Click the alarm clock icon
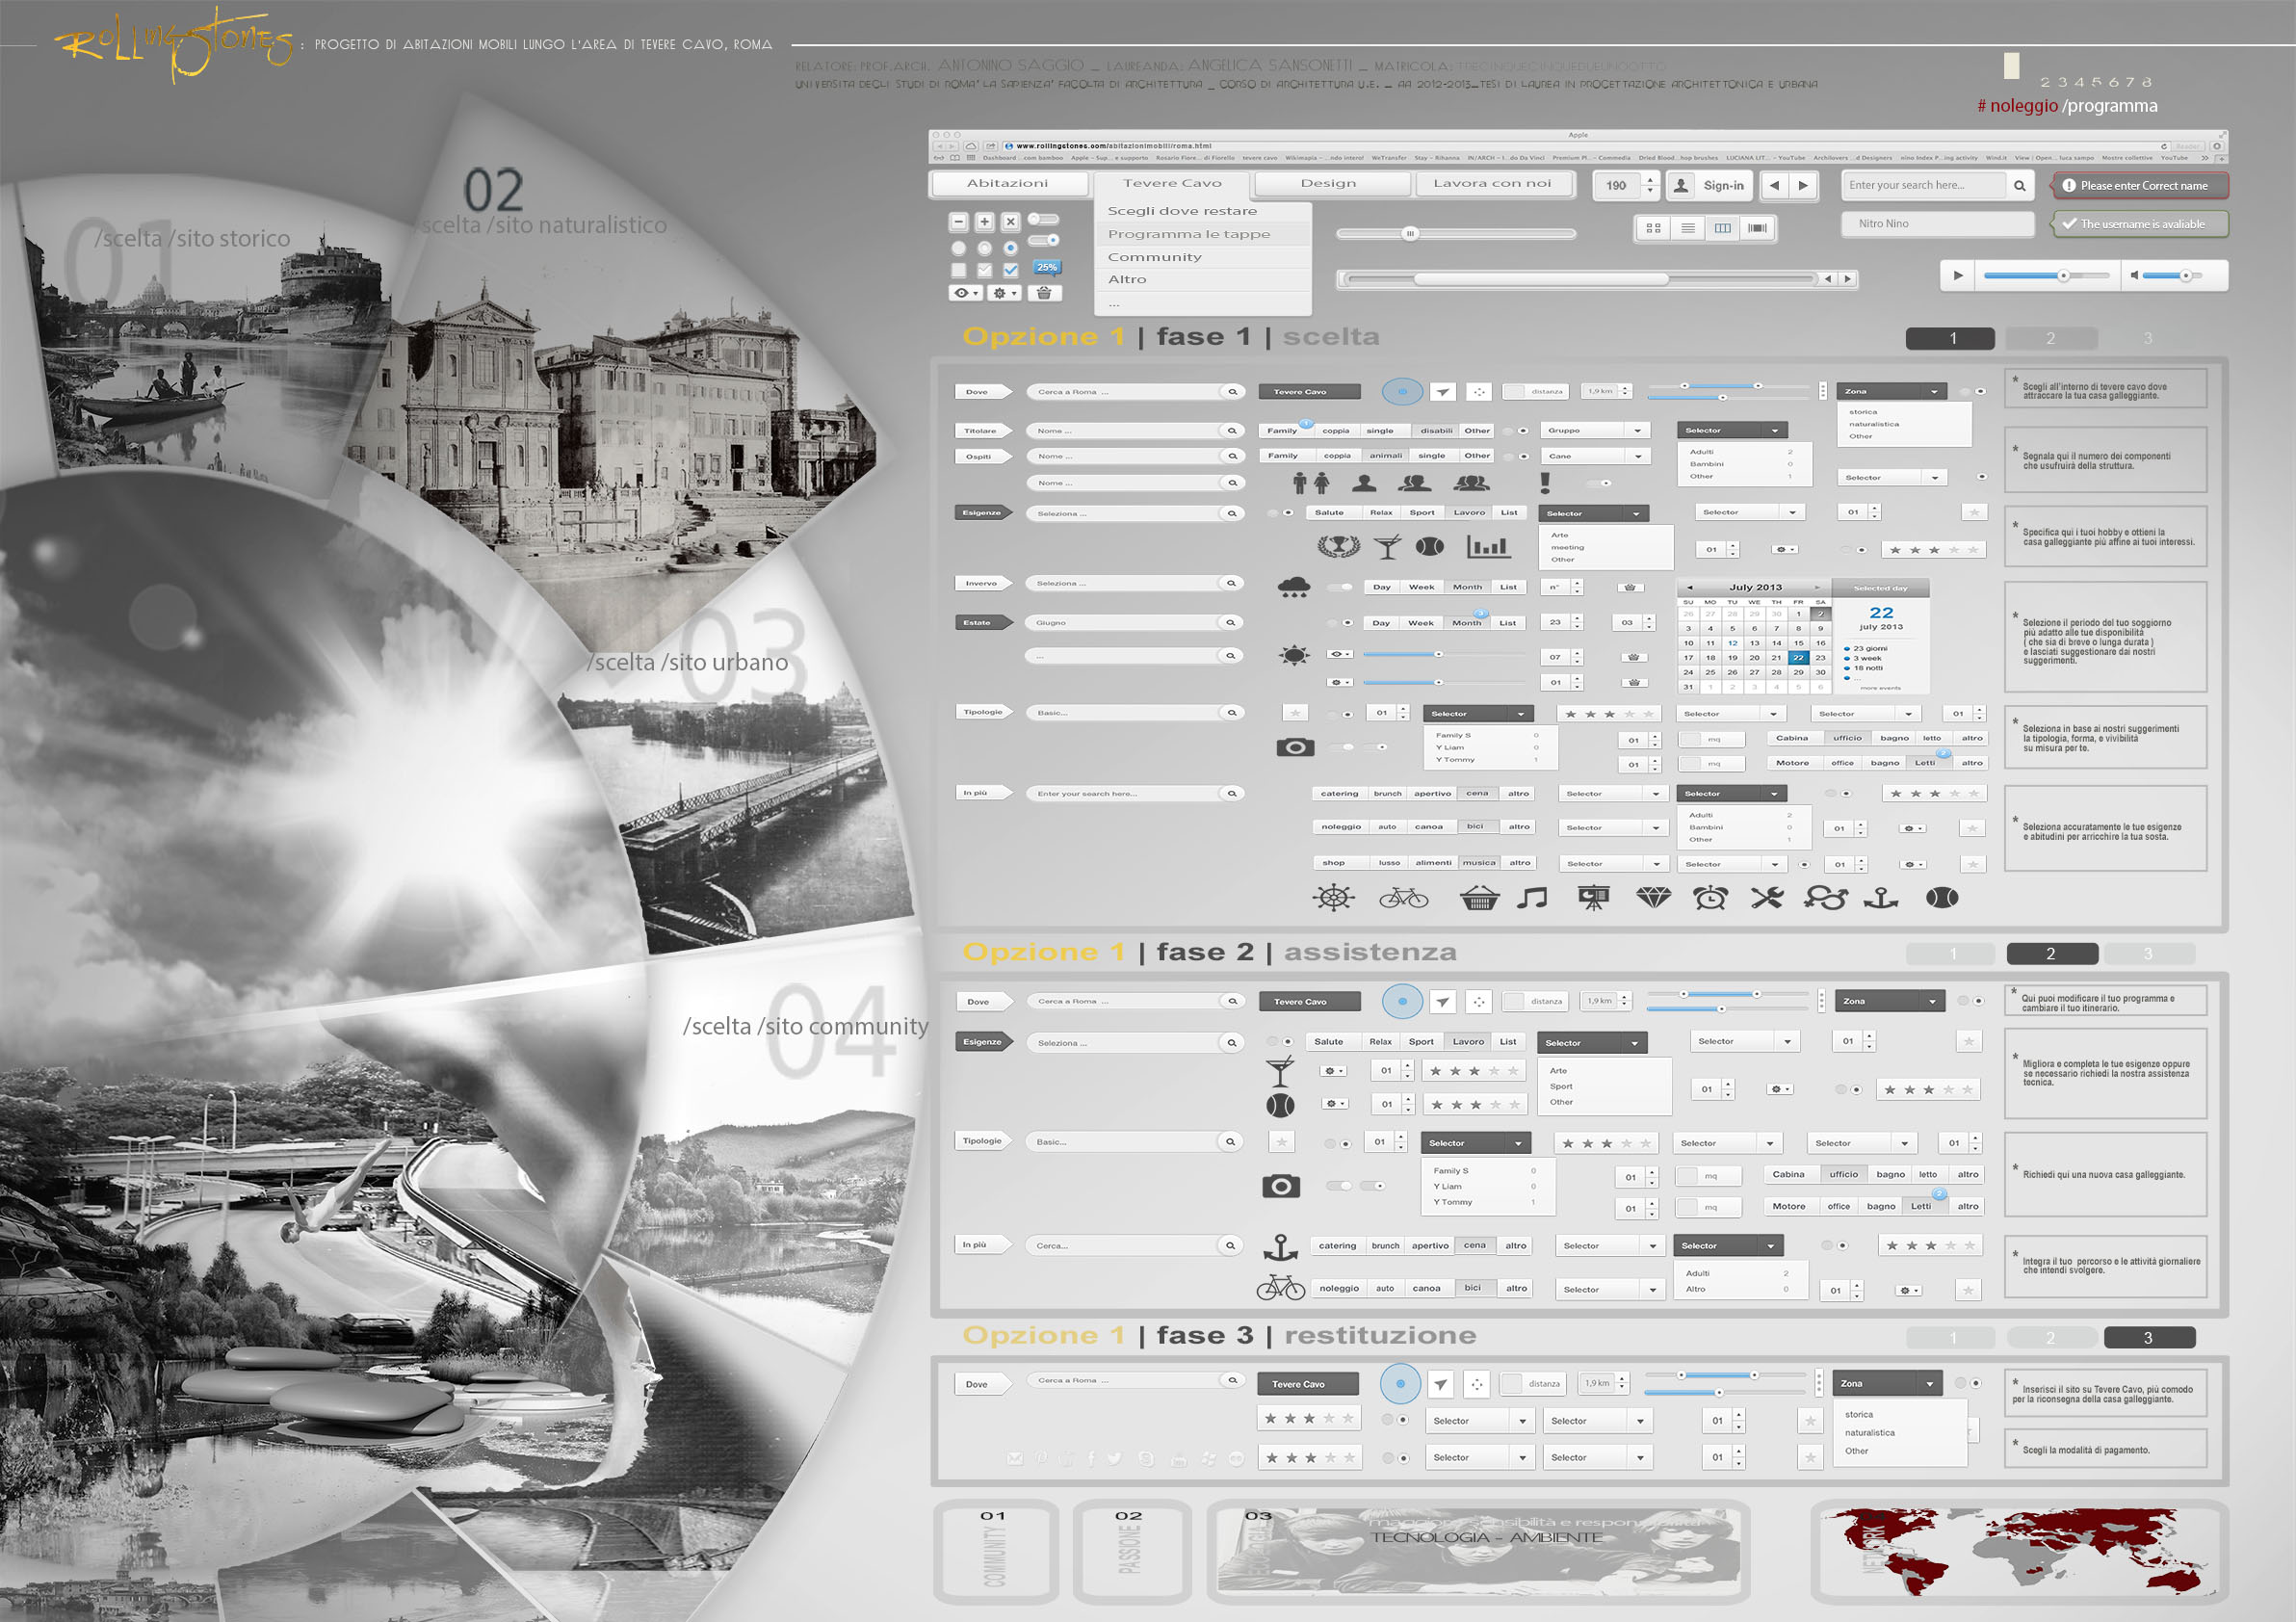Viewport: 2296px width, 1622px height. [1710, 897]
